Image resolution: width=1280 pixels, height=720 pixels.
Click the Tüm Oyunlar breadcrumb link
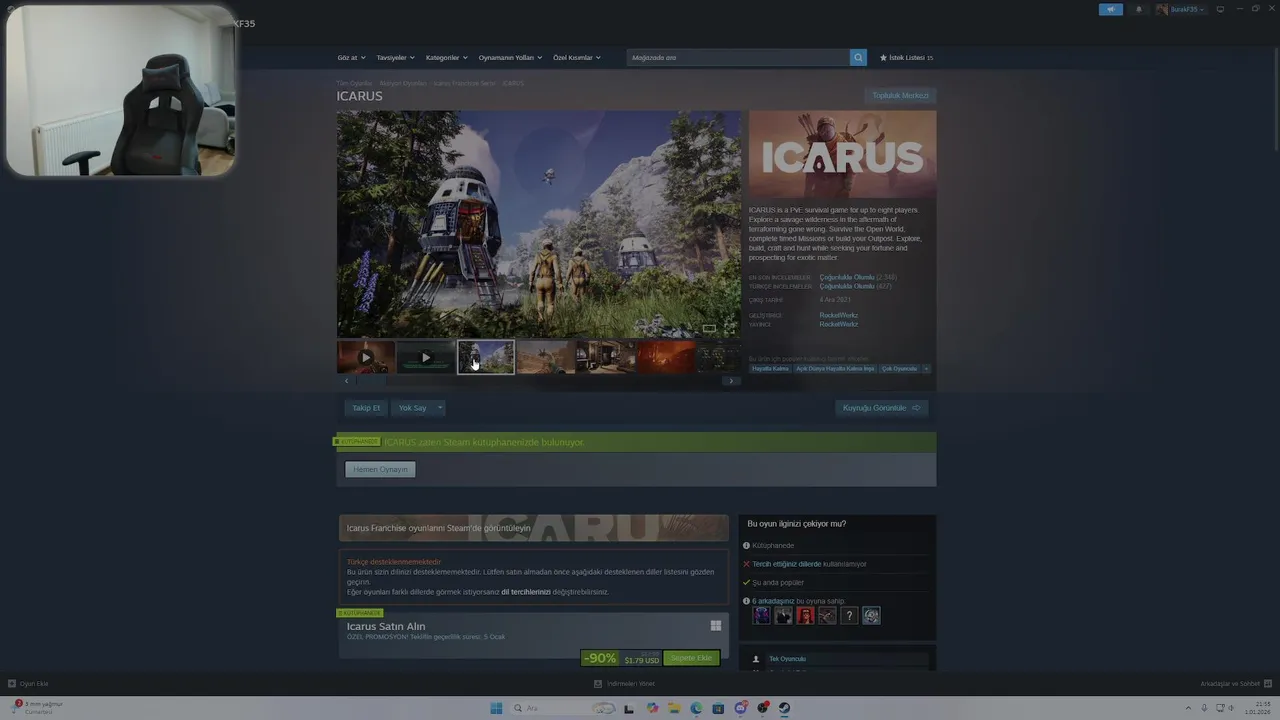pyautogui.click(x=354, y=83)
